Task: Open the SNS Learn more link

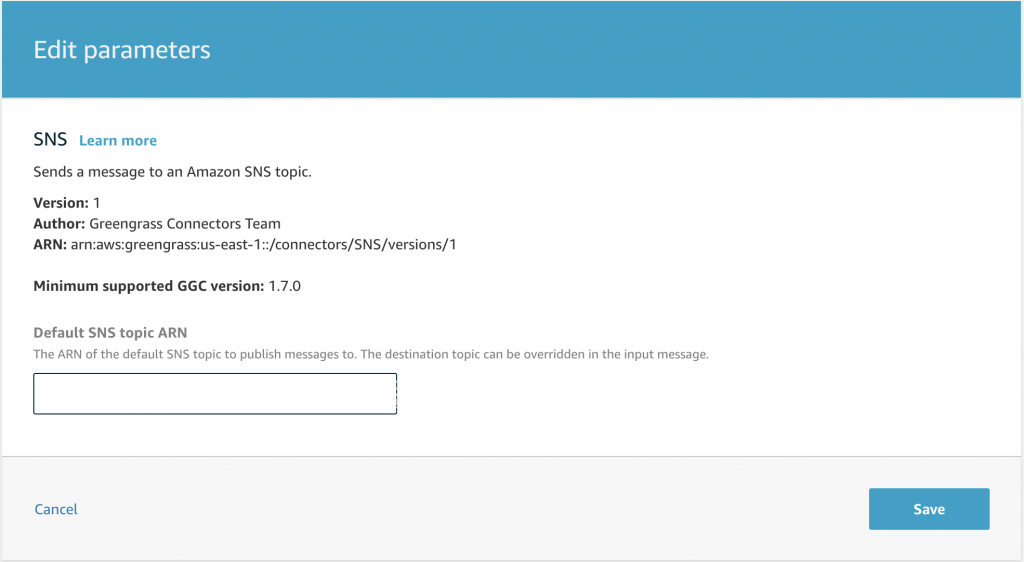Action: (118, 140)
